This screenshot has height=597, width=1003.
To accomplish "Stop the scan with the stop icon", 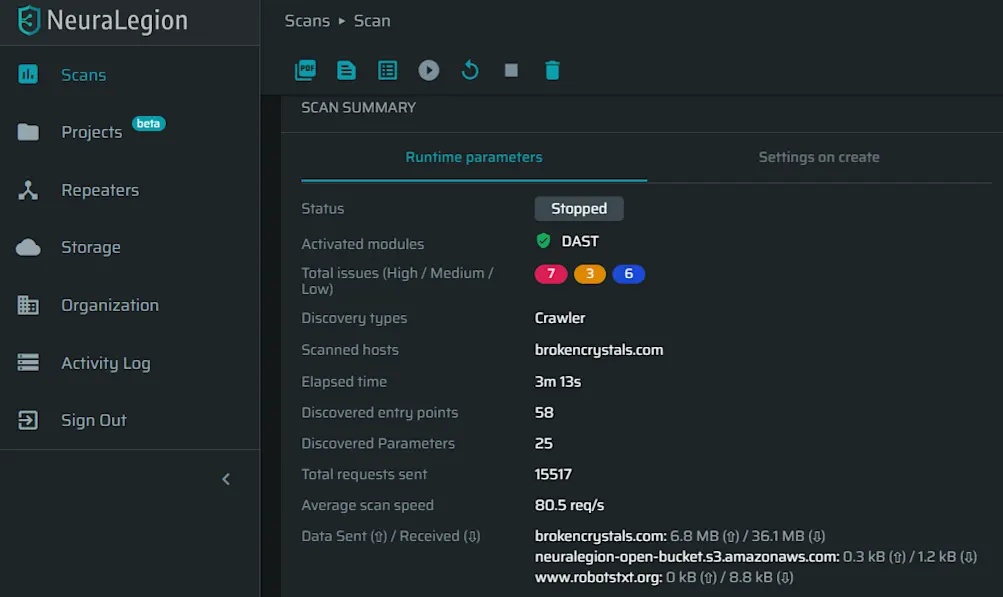I will point(511,70).
